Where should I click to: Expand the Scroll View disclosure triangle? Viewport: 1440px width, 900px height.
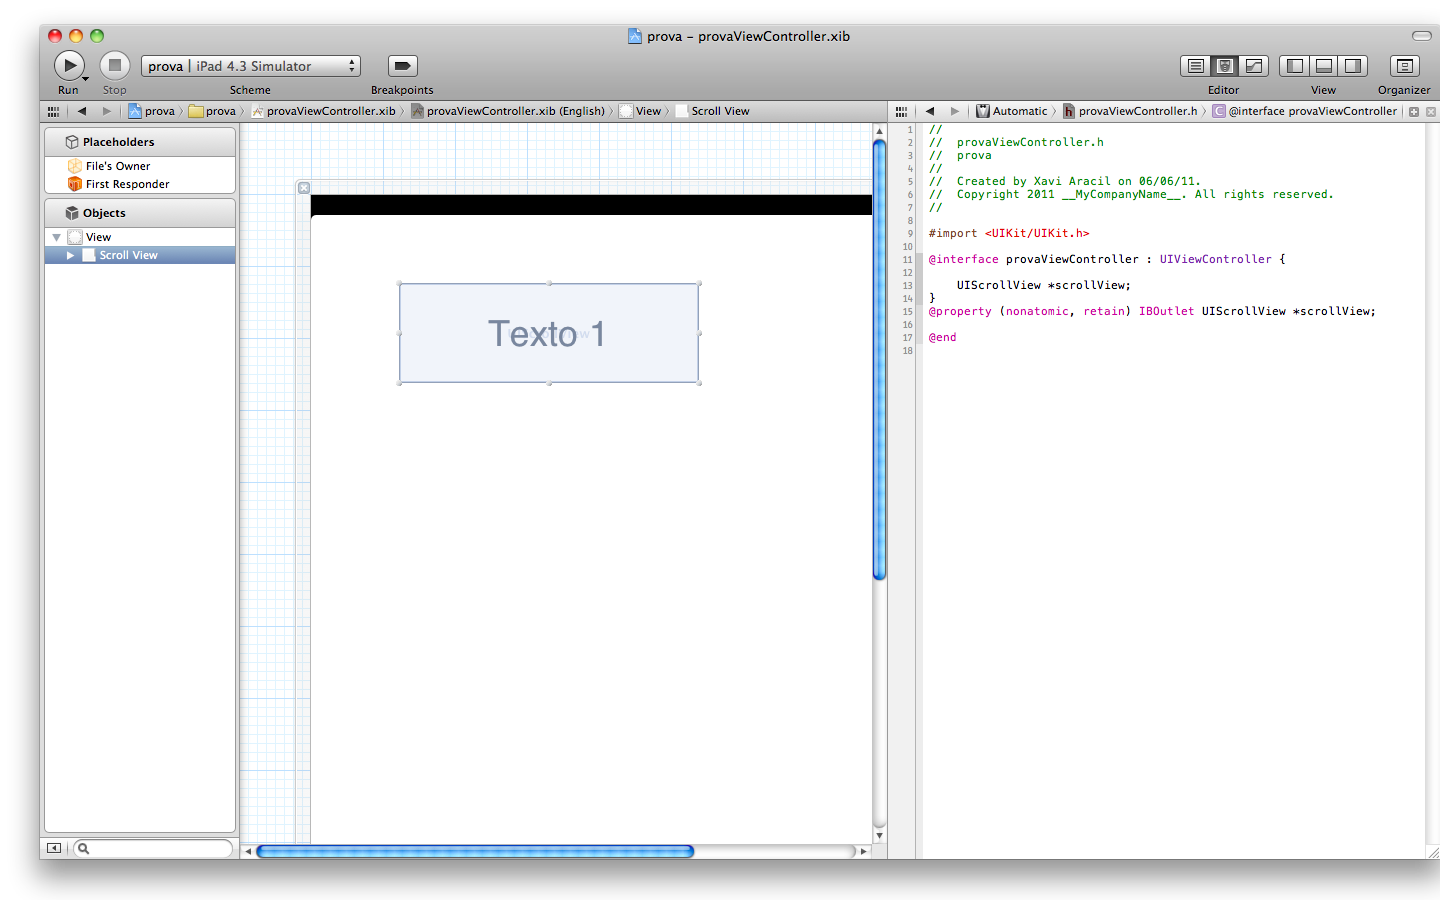point(70,255)
